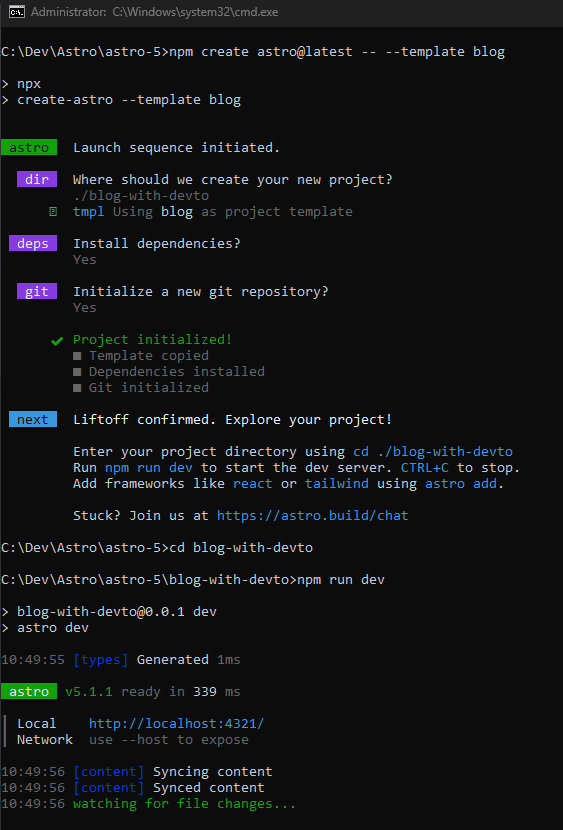Screen dimensions: 563x830
Task: Click the cmd.exe icon in title bar
Action: 17,12
